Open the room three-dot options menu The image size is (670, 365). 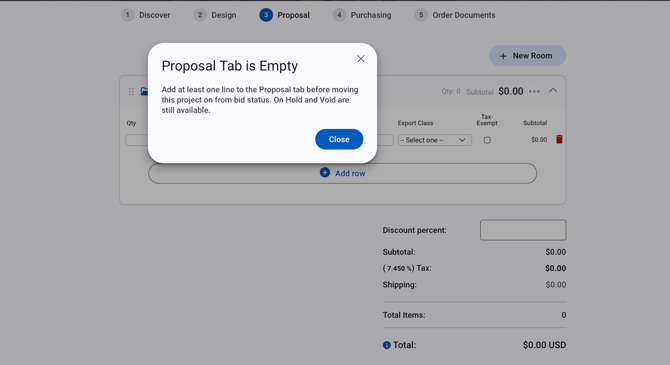click(534, 91)
